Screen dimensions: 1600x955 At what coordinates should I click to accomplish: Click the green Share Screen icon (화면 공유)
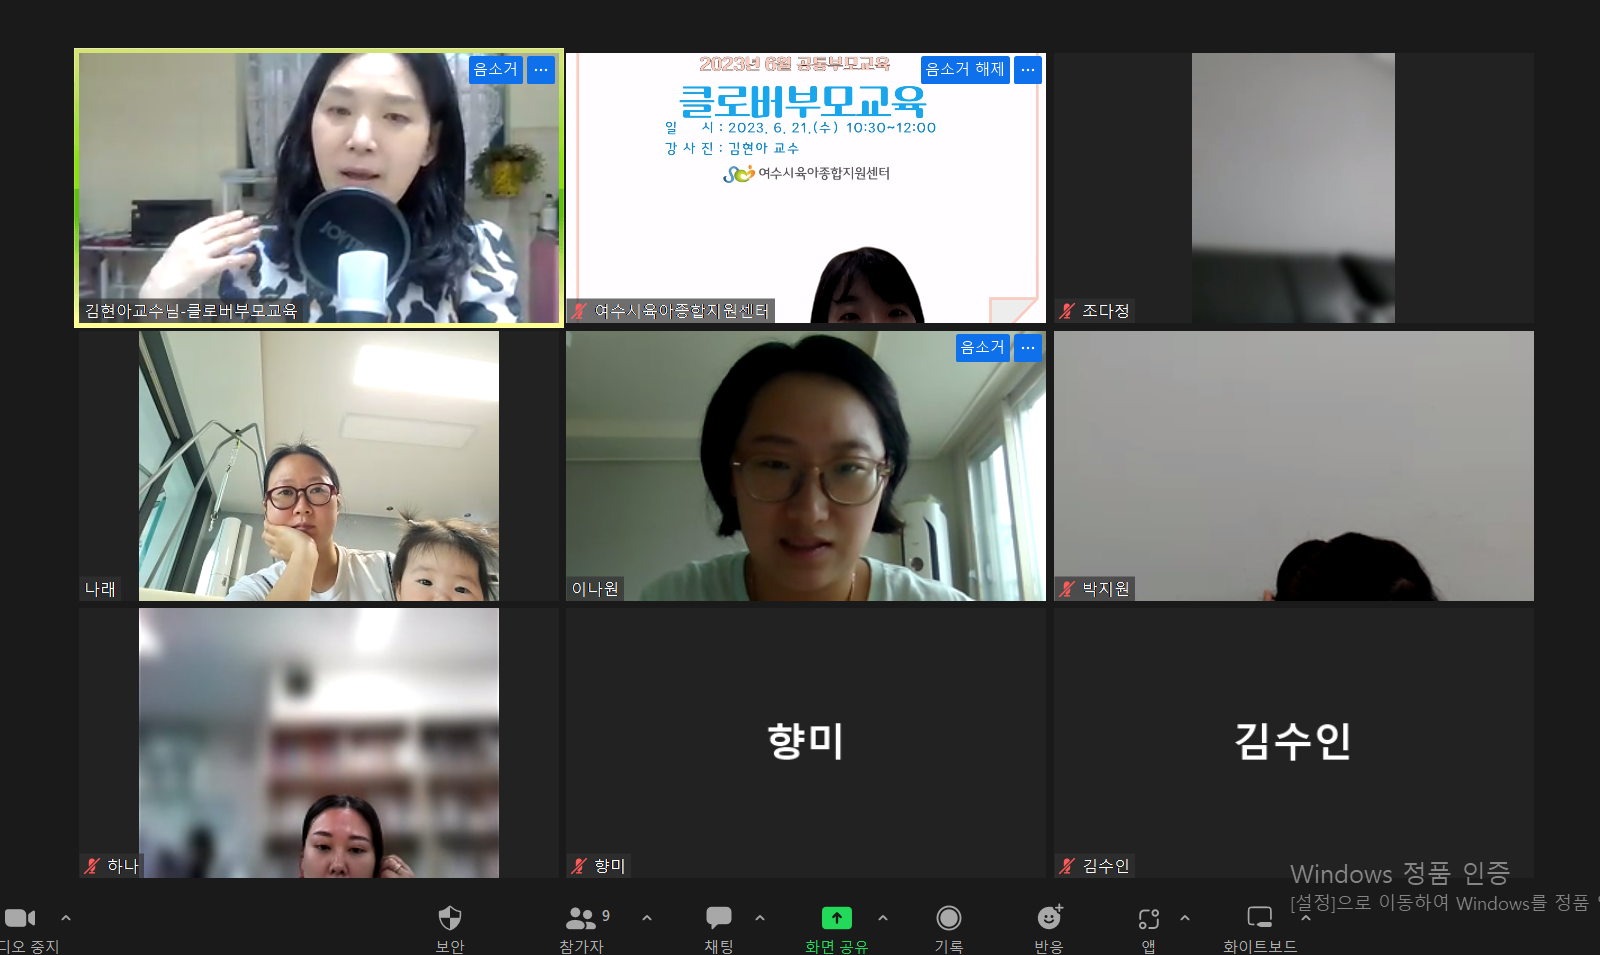[837, 918]
